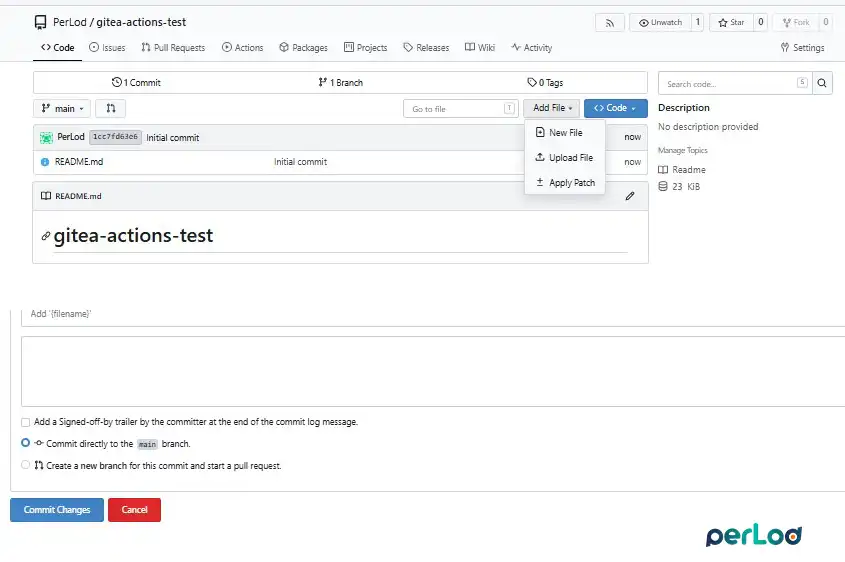Screen dimensions: 845x562
Task: Click the watch count number 1
Action: (698, 23)
